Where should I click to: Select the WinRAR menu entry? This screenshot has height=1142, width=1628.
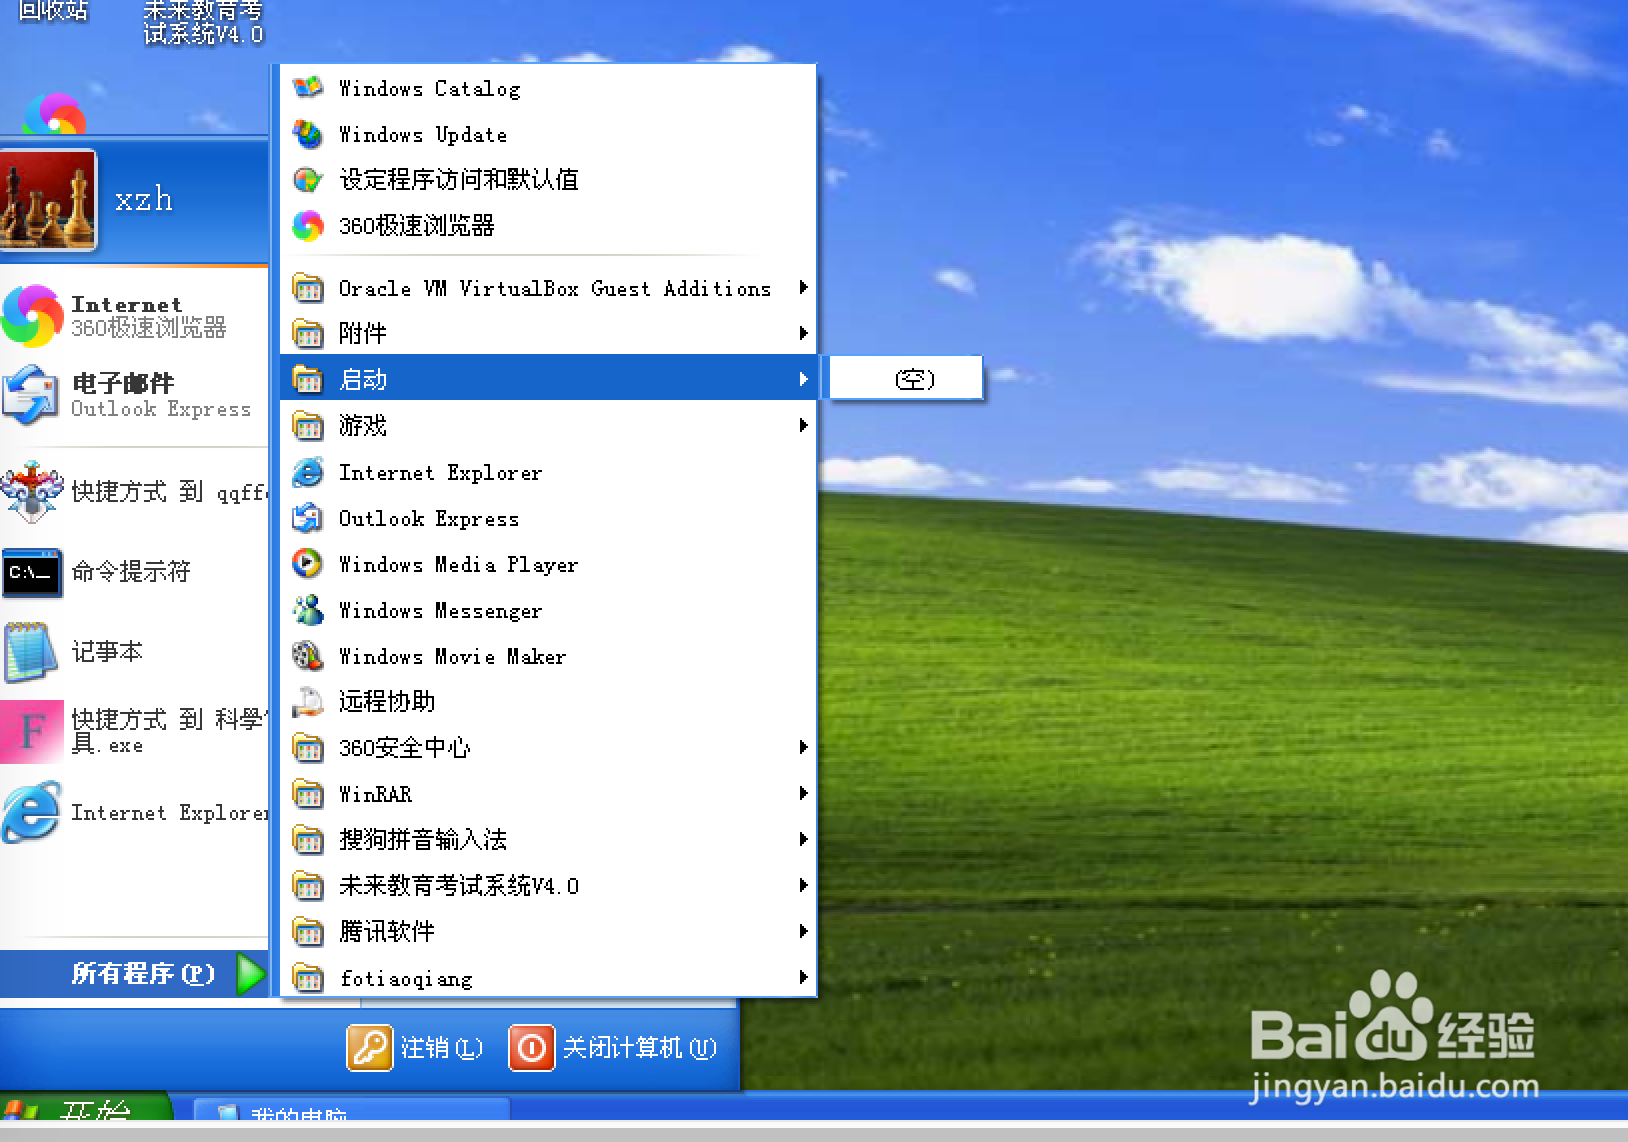click(549, 794)
